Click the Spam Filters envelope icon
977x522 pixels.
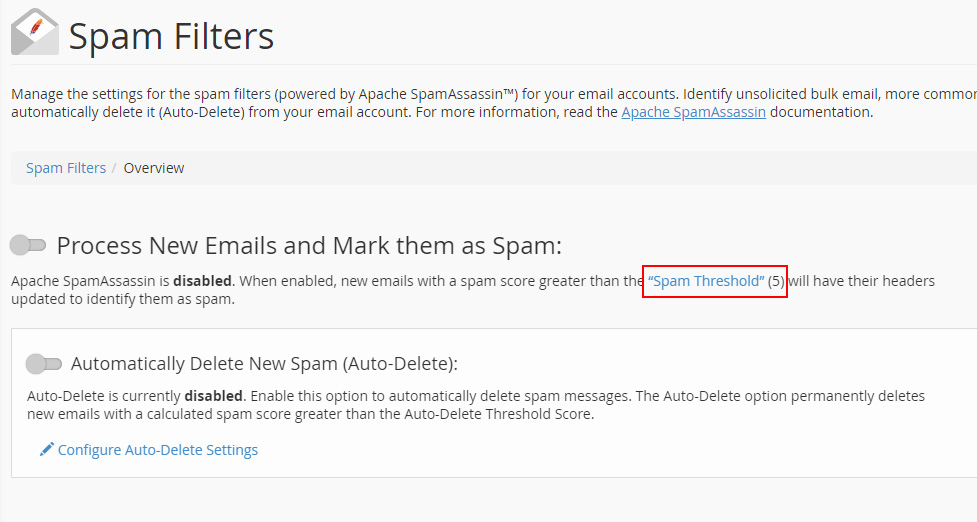(35, 32)
